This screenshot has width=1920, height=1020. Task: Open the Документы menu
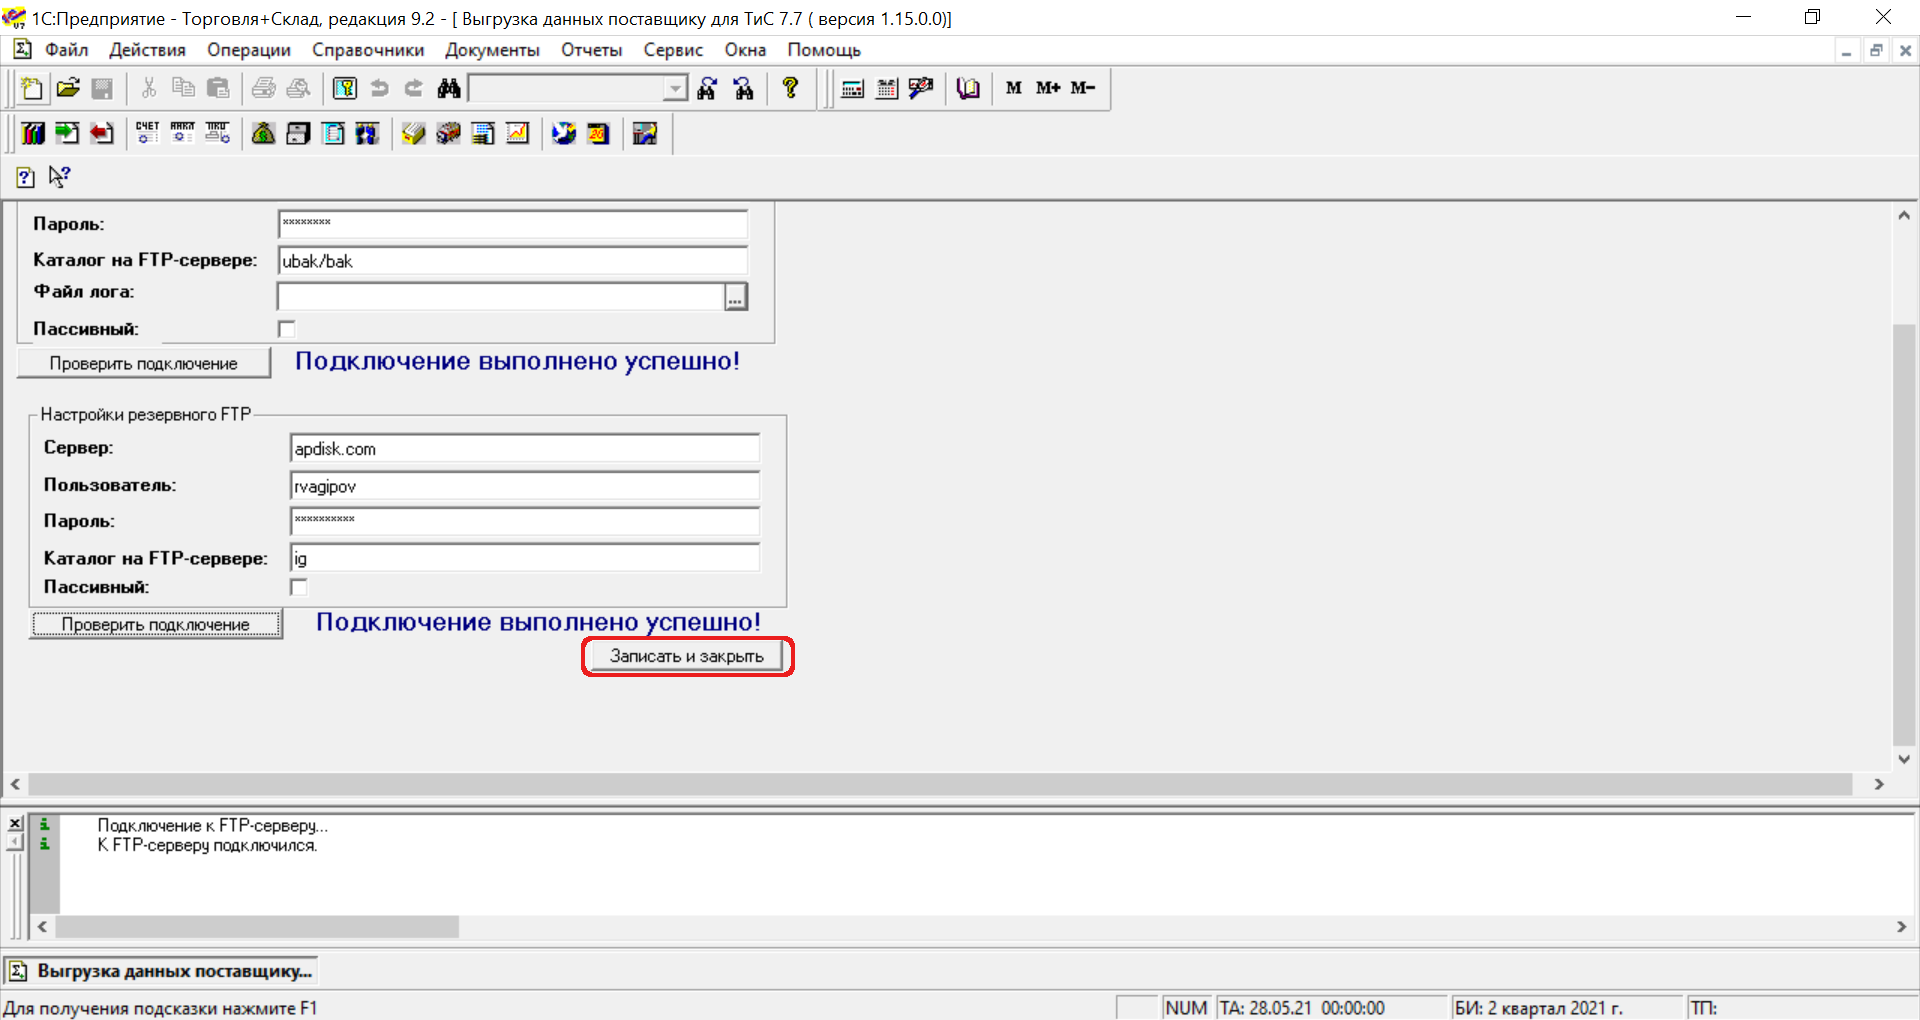[x=492, y=50]
